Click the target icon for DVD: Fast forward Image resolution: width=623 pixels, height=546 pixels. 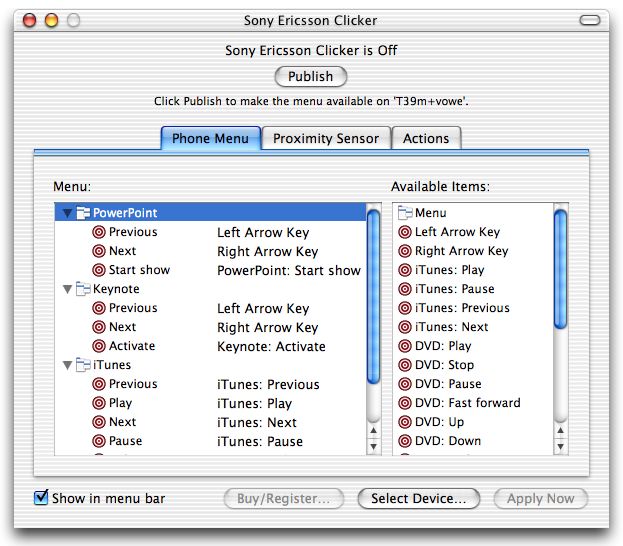[405, 403]
